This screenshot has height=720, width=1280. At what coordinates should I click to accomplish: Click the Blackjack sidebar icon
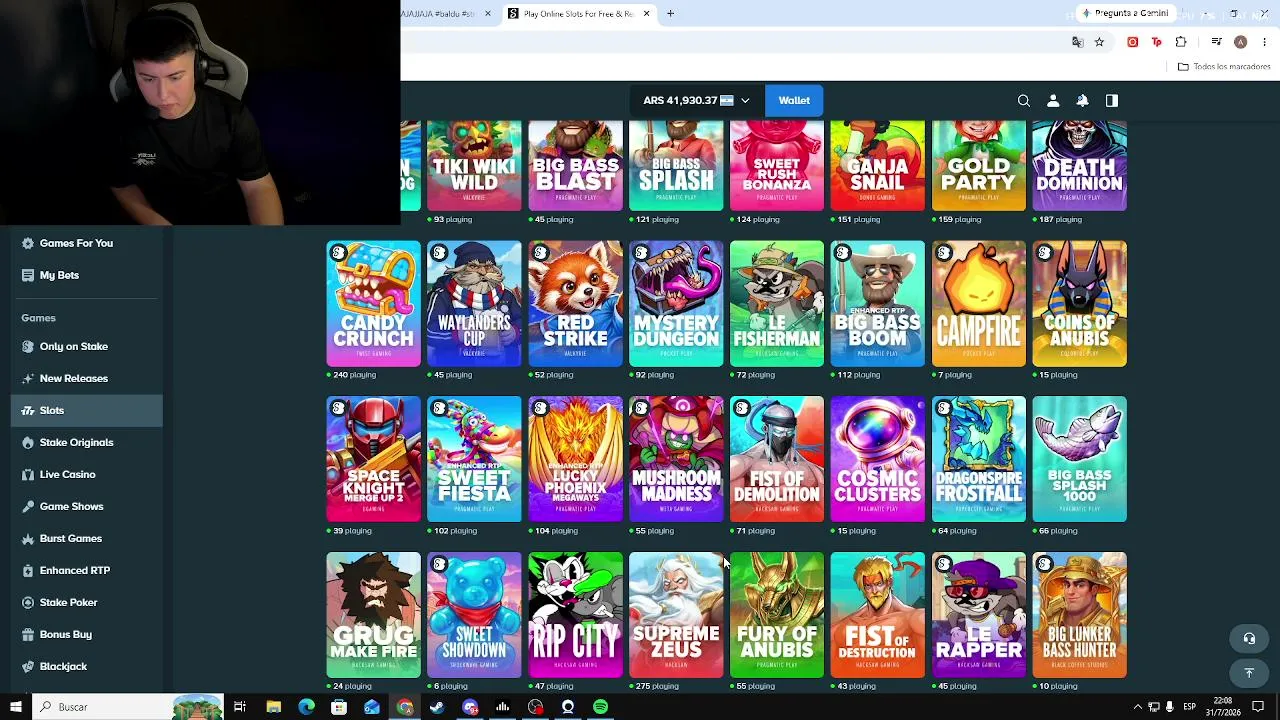click(28, 666)
